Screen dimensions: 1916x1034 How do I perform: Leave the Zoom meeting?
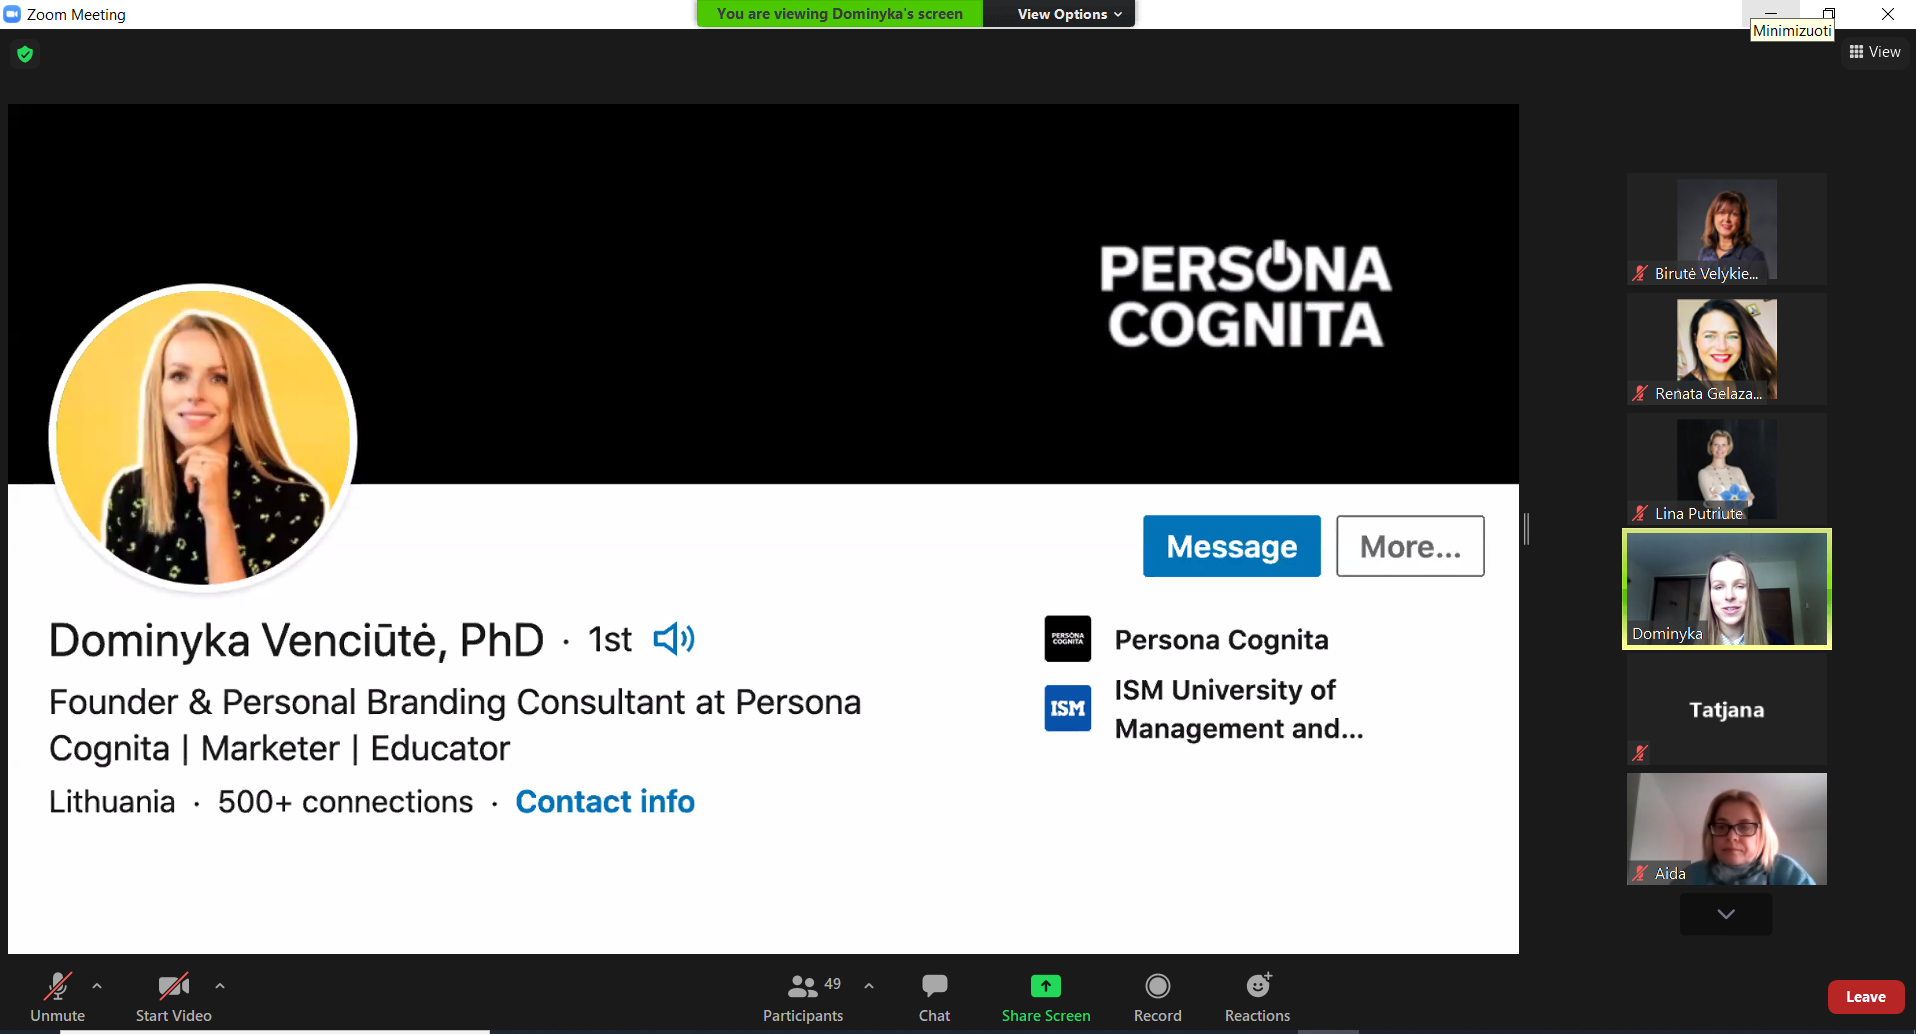point(1866,997)
